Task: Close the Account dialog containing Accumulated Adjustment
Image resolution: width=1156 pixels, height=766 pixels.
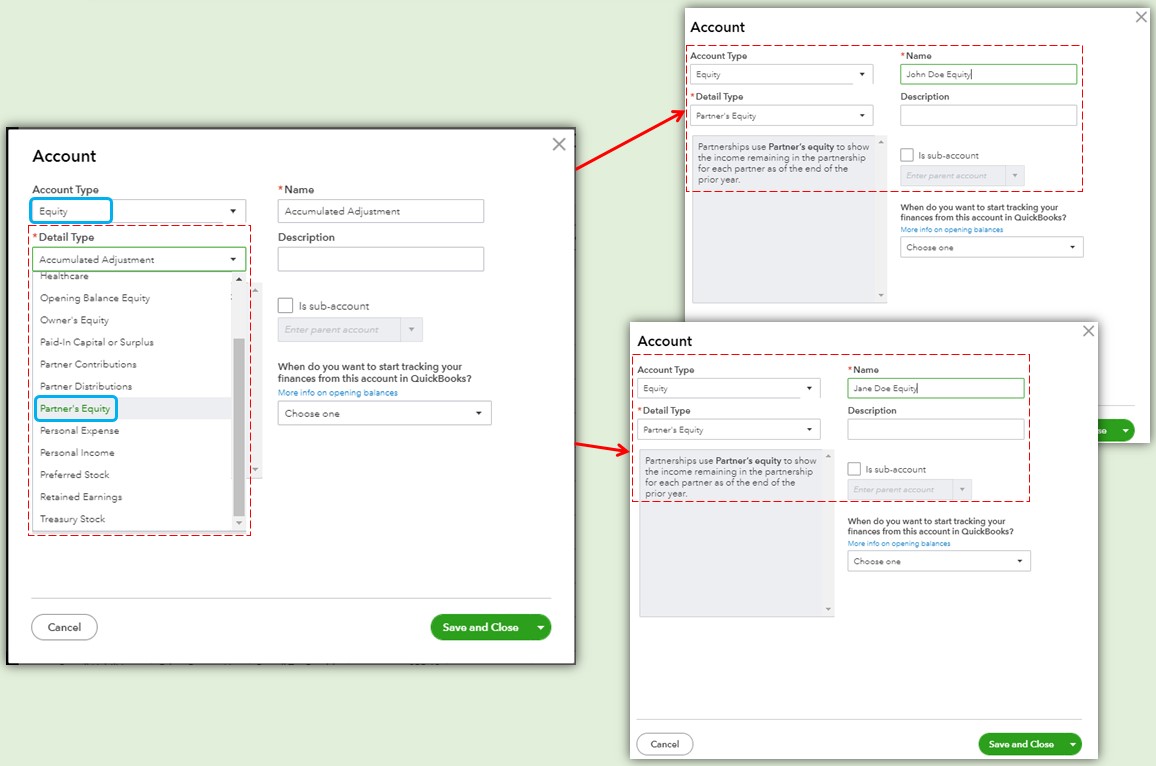Action: click(559, 144)
